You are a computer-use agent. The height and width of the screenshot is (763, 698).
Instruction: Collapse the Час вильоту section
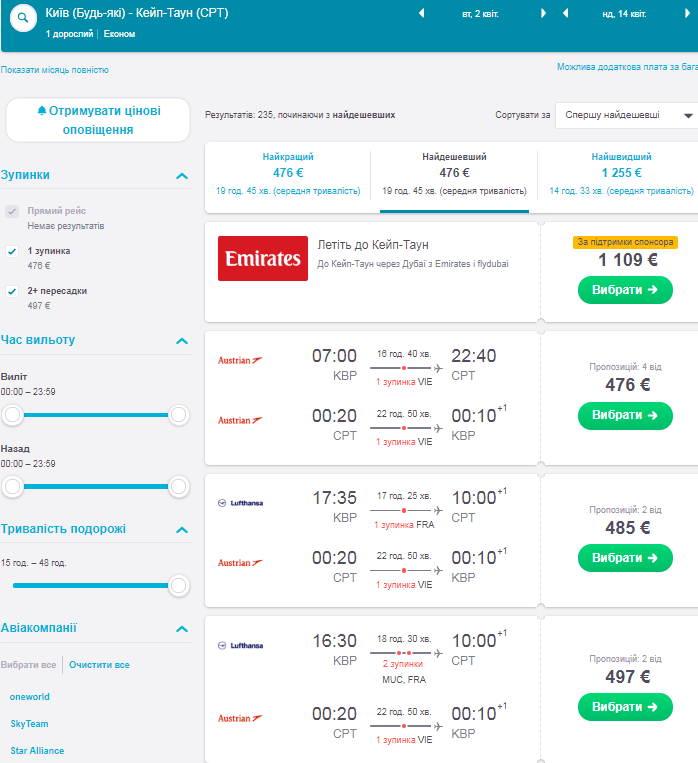(181, 341)
